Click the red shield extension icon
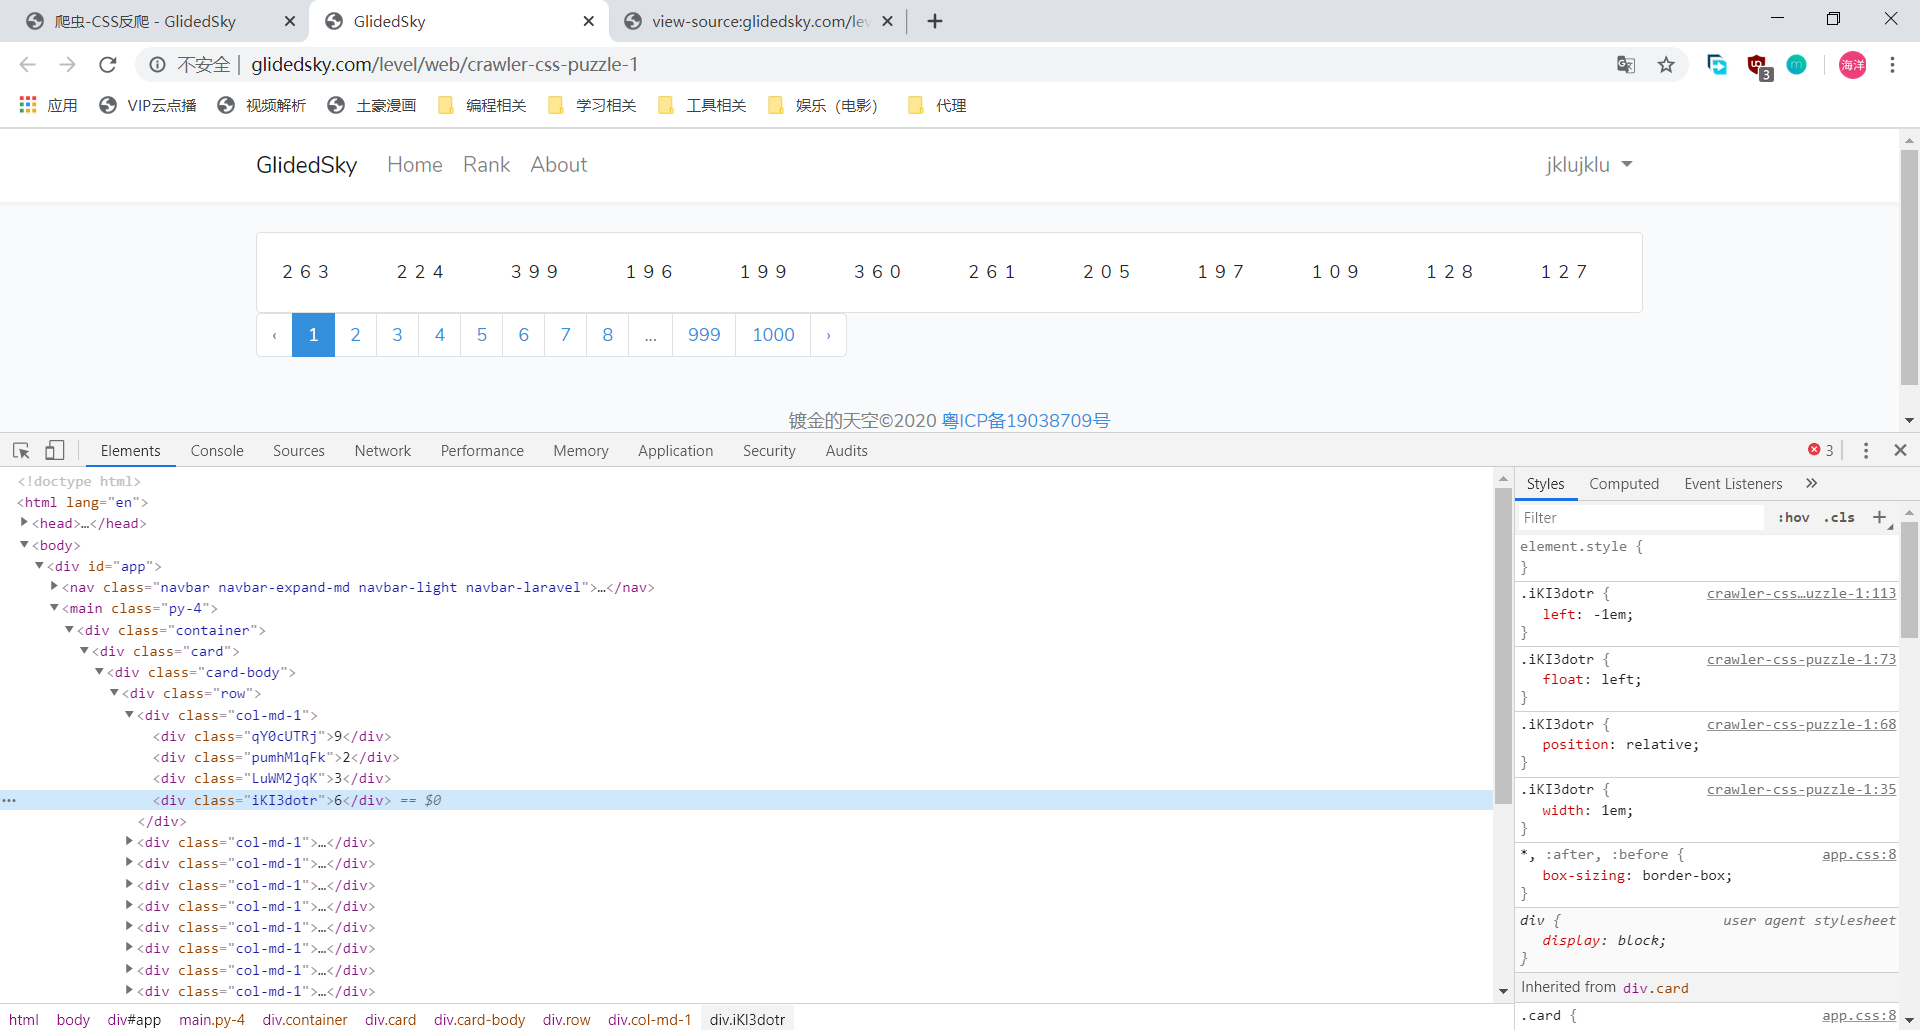Viewport: 1920px width, 1030px height. (1757, 66)
